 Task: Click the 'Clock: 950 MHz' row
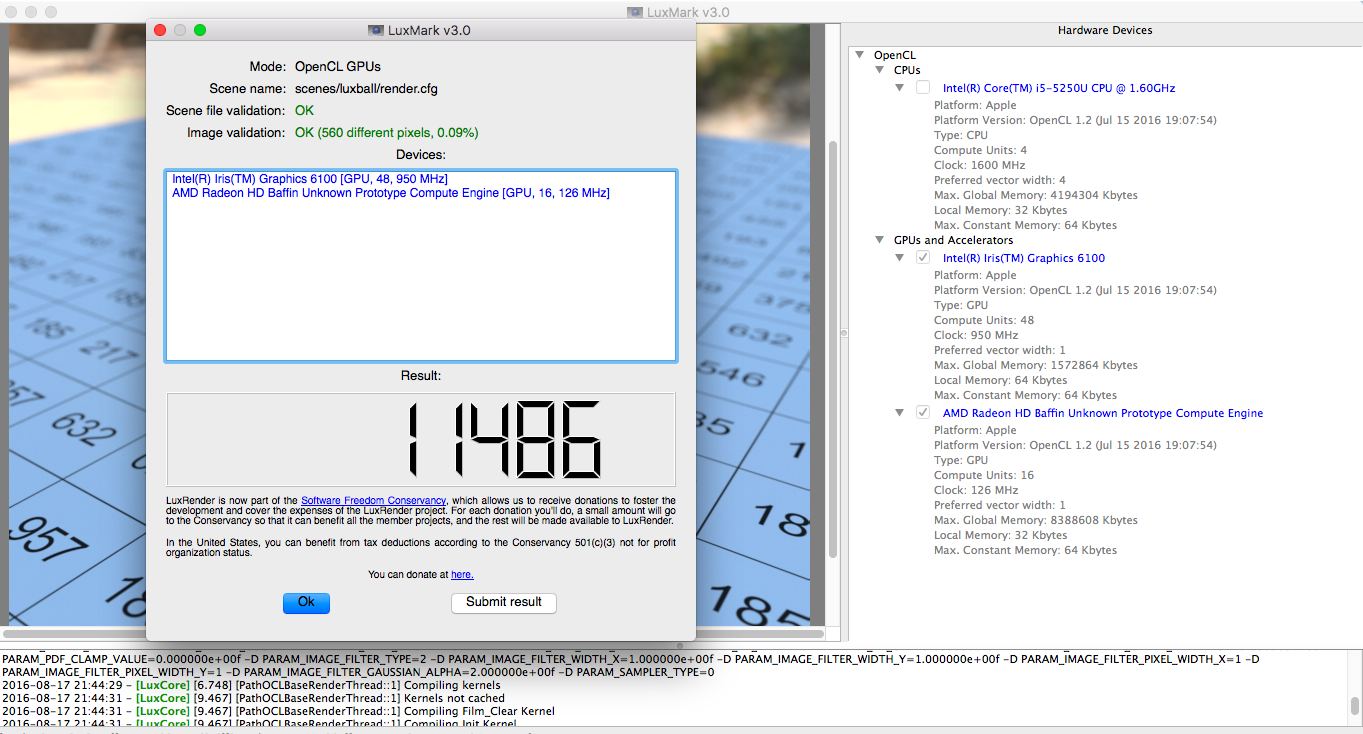tap(976, 335)
